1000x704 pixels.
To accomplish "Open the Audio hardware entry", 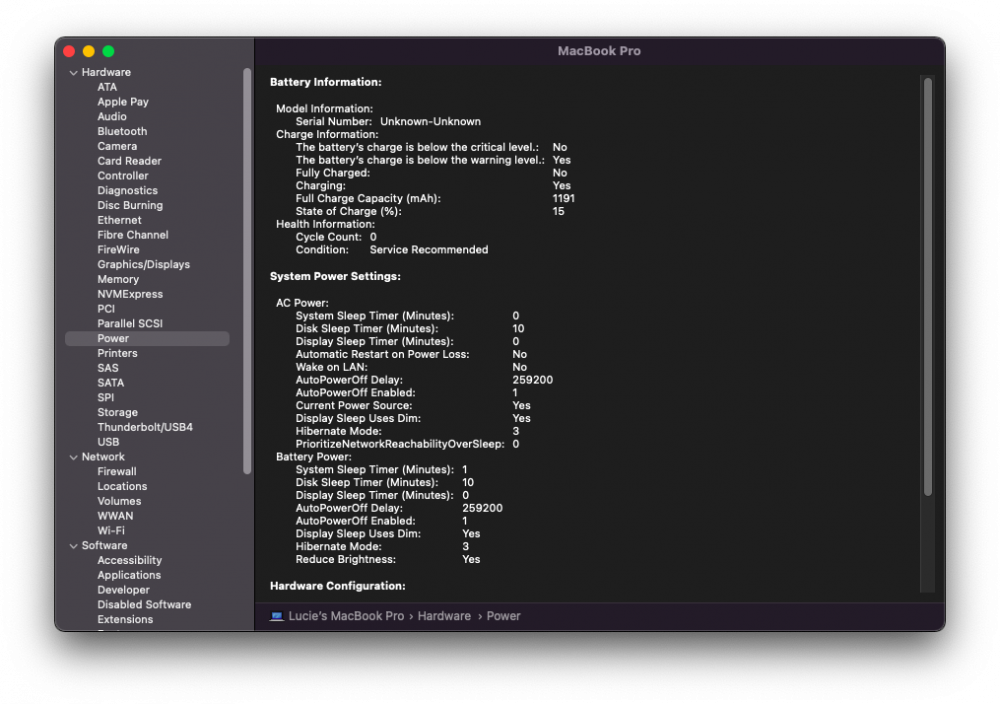I will click(112, 116).
